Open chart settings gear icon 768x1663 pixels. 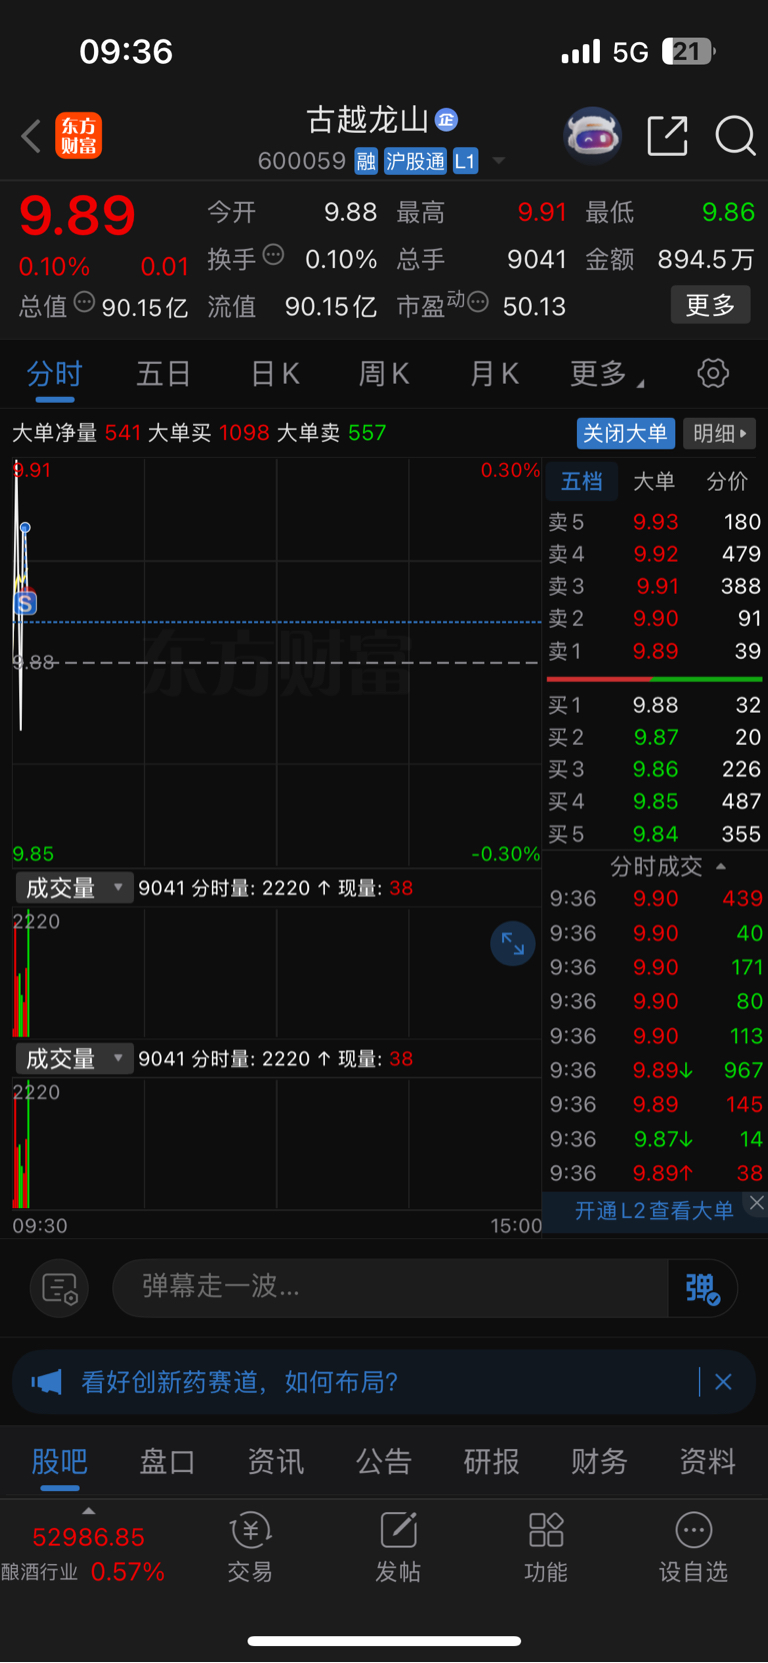[713, 374]
